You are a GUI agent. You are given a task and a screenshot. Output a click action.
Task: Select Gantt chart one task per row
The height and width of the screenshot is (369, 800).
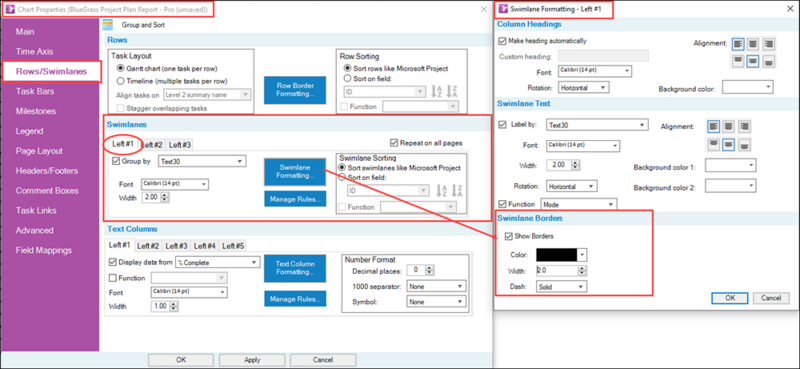click(120, 68)
